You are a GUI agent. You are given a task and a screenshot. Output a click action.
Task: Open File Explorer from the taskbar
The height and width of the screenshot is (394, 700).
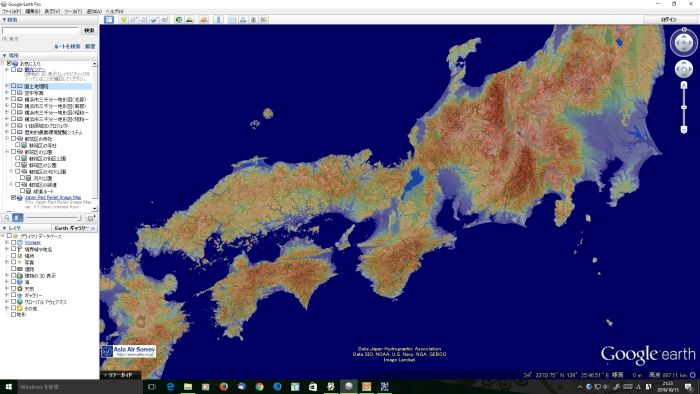188,386
